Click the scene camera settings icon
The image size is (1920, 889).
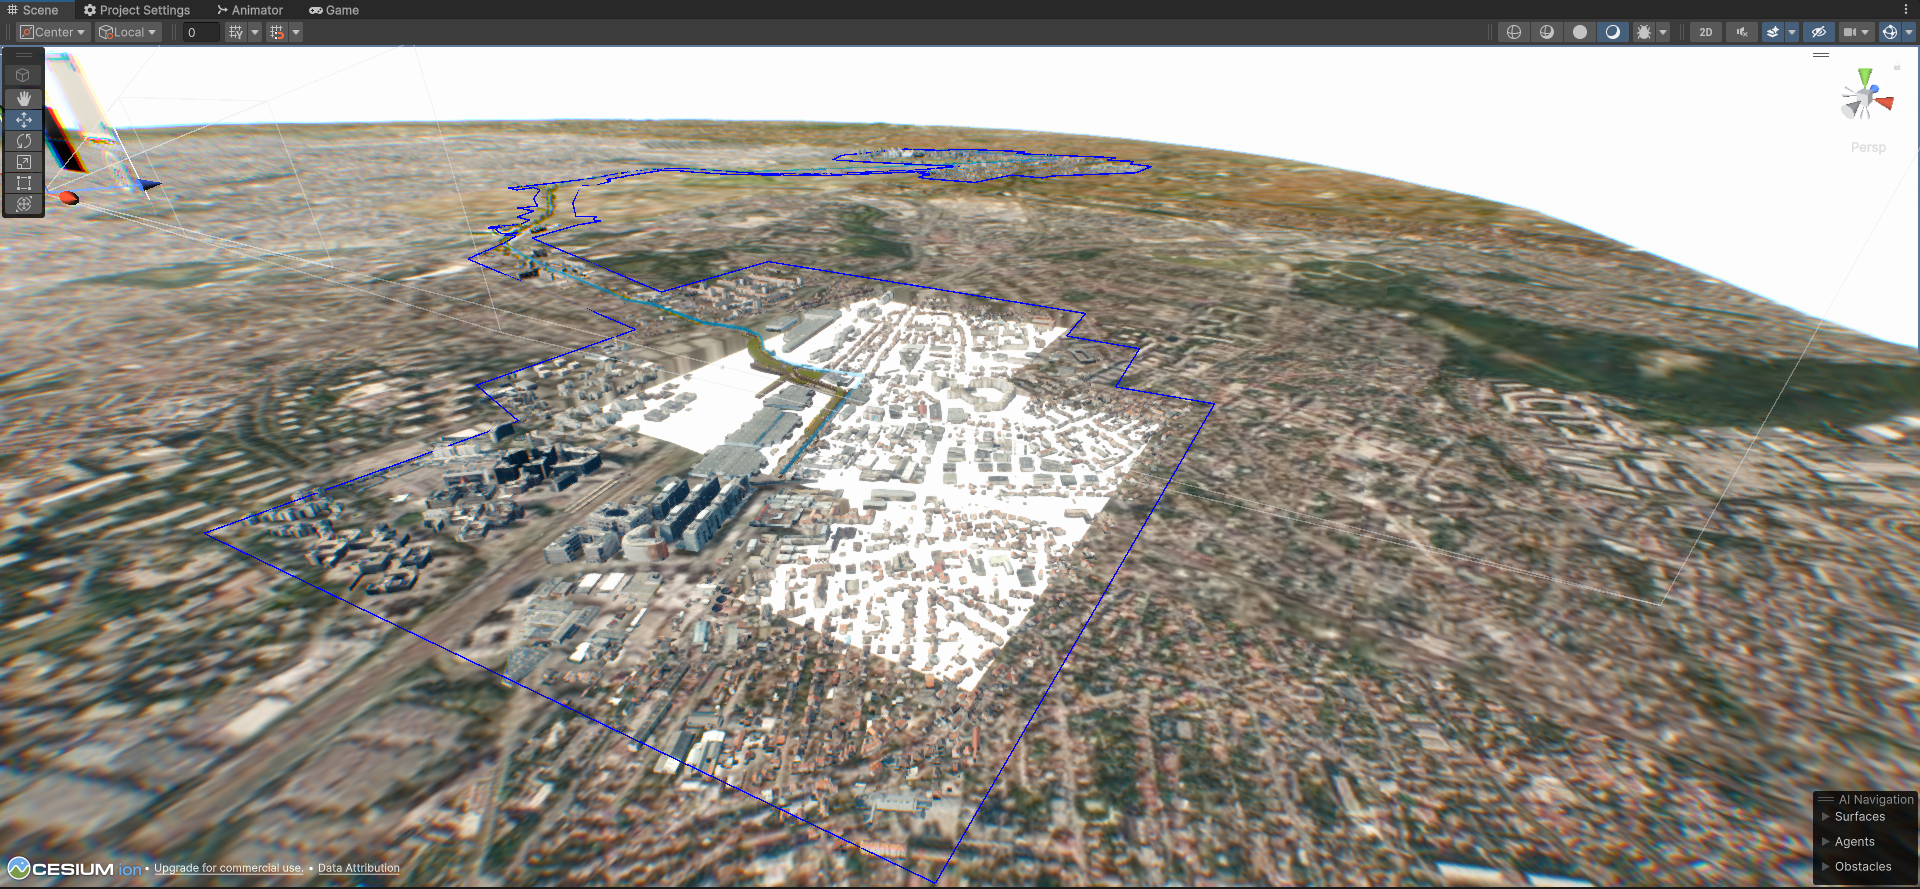(1850, 32)
